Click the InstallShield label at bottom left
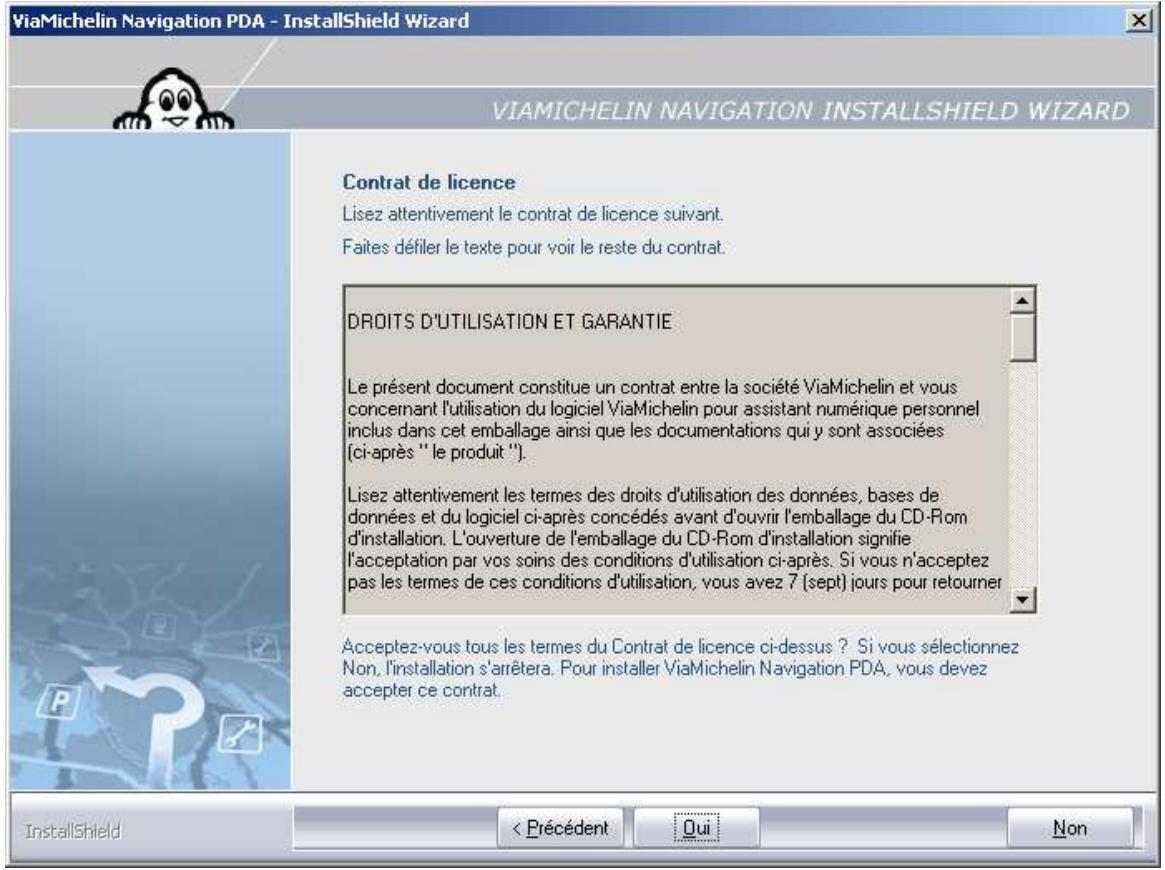The image size is (1165, 870). tap(73, 831)
